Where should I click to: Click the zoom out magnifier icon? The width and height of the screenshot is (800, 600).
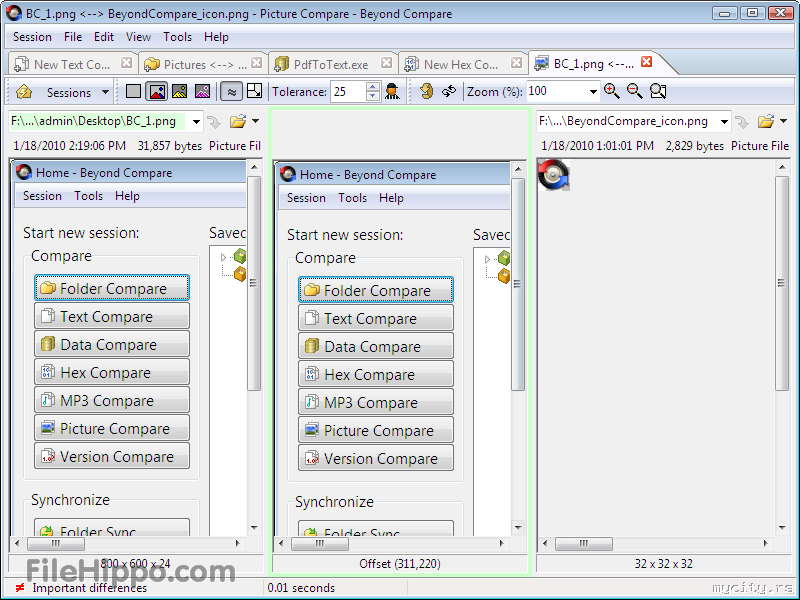click(x=634, y=91)
